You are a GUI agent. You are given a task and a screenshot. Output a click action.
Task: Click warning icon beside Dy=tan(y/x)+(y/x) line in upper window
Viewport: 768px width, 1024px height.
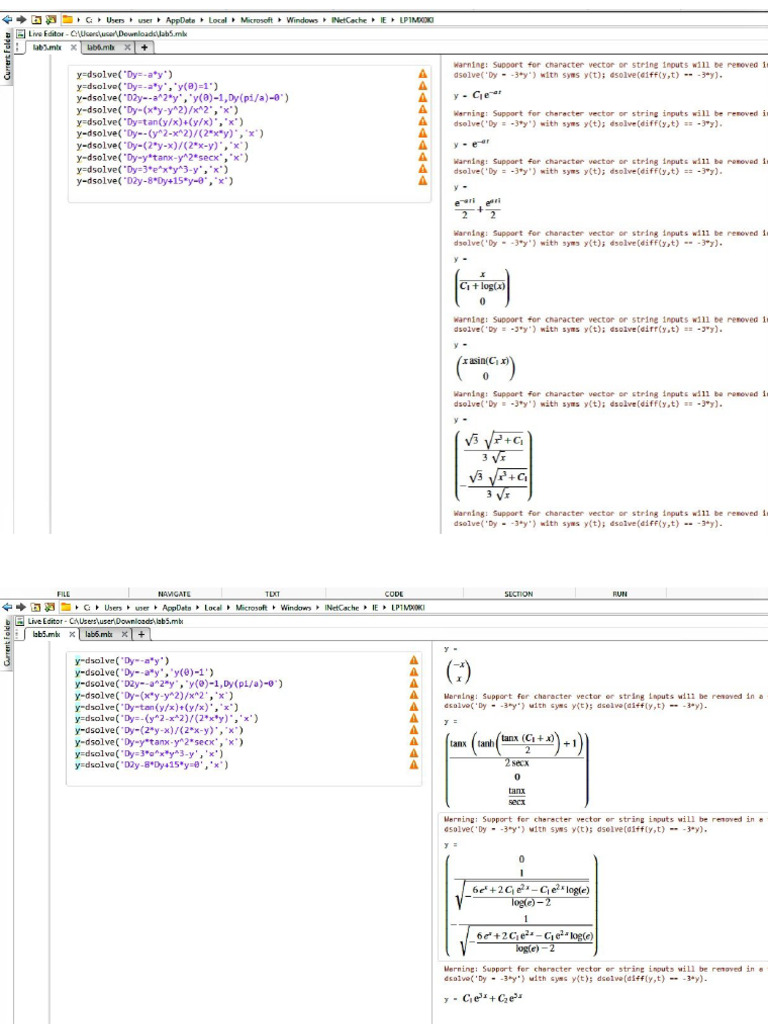point(423,121)
